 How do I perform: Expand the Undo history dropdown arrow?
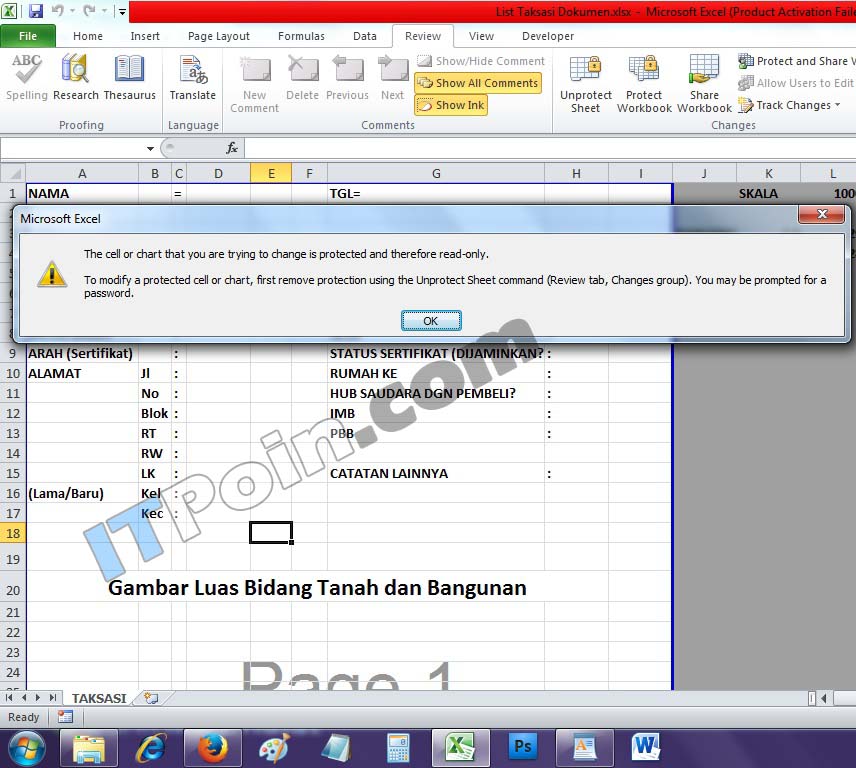tap(72, 10)
